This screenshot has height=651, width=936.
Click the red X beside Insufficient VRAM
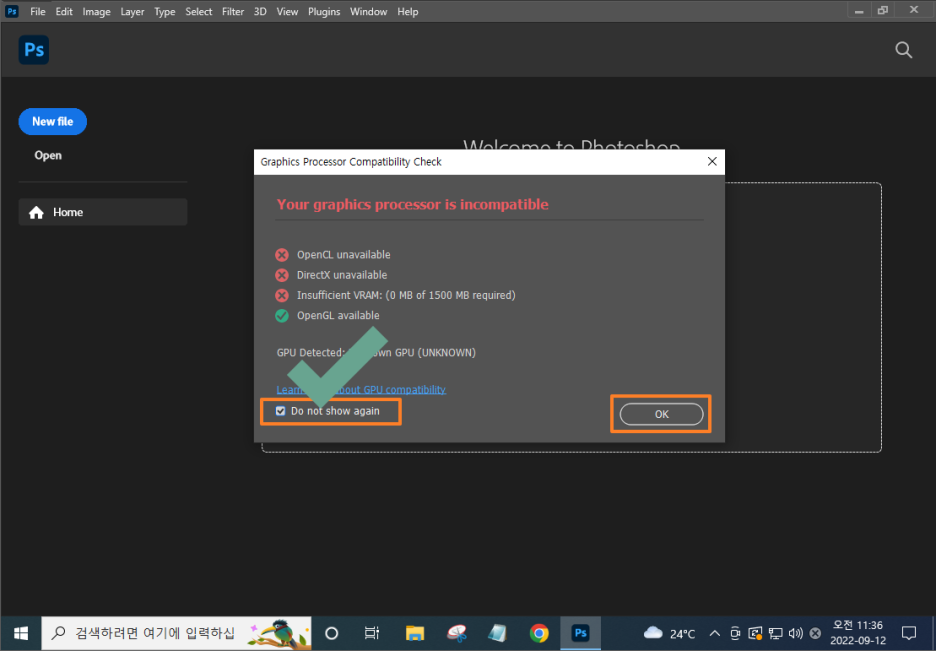click(282, 295)
